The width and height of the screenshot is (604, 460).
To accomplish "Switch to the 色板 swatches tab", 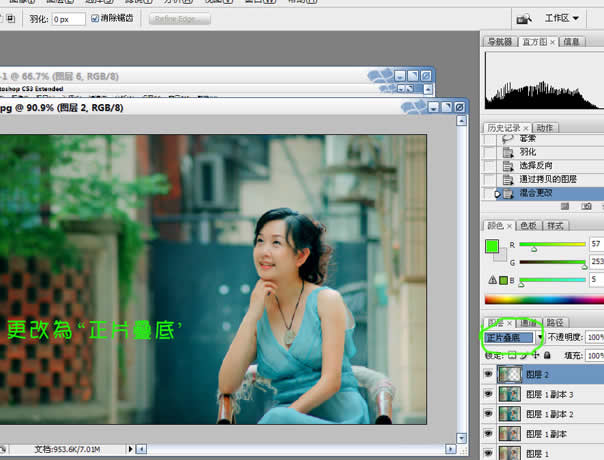I will click(x=528, y=226).
